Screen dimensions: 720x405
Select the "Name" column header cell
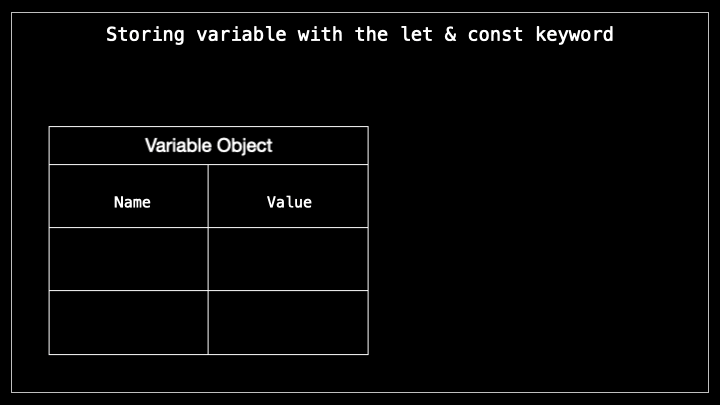[129, 196]
